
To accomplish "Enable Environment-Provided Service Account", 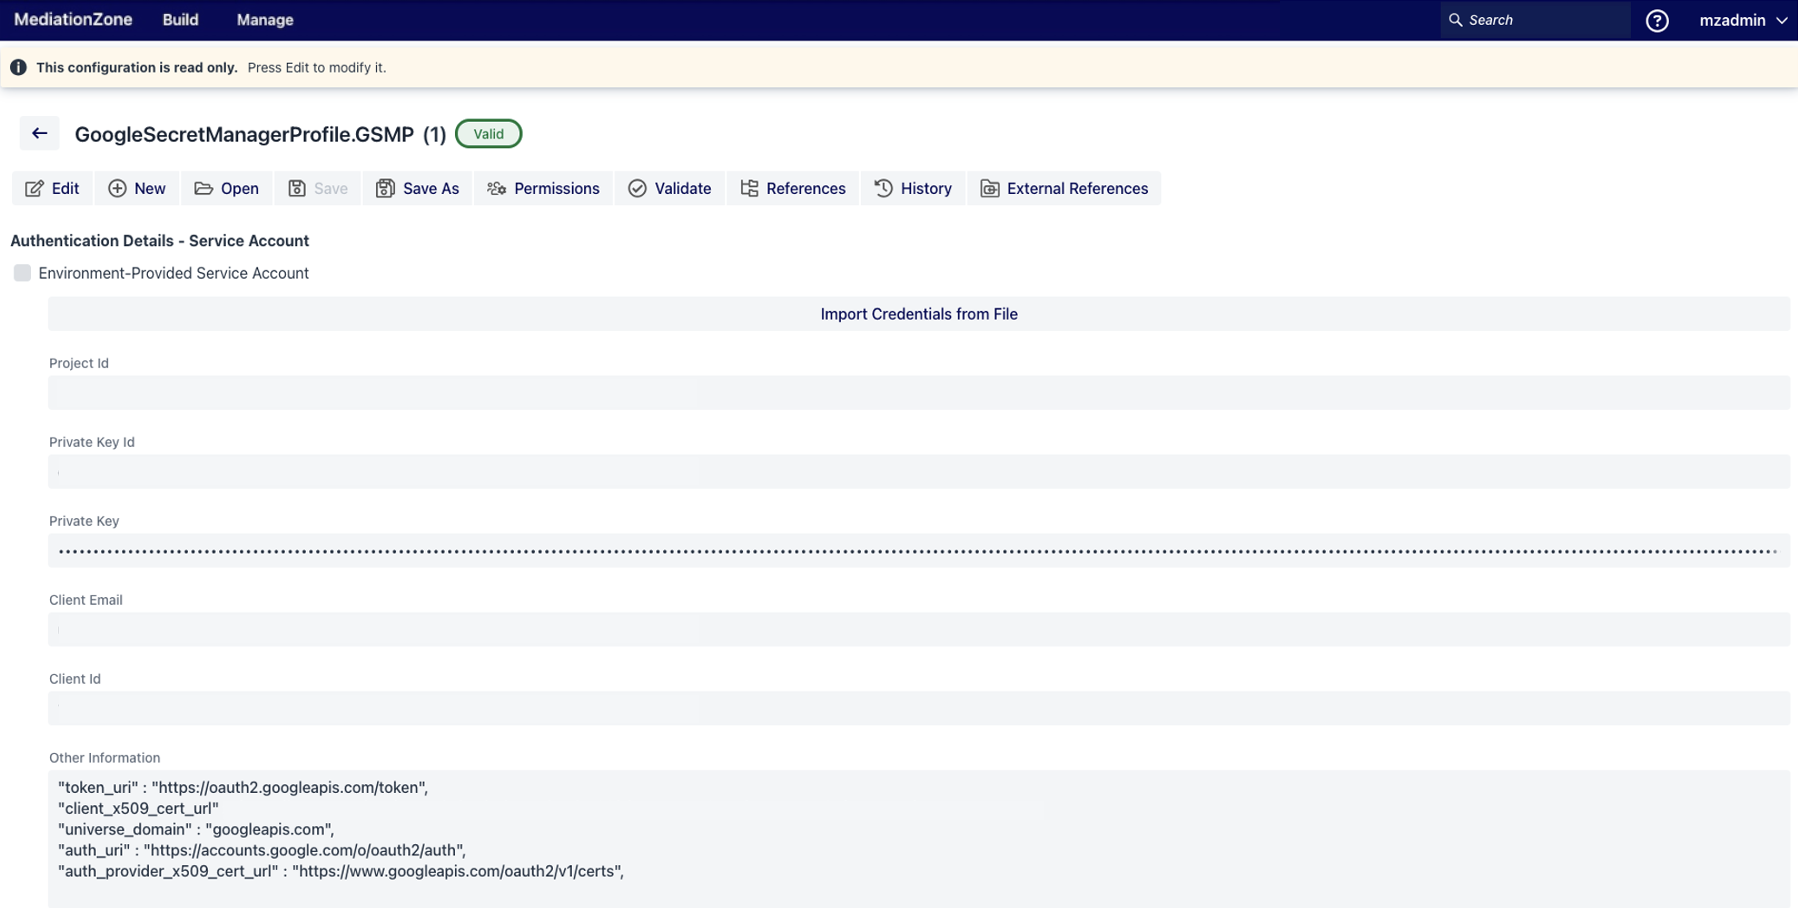I will point(22,272).
